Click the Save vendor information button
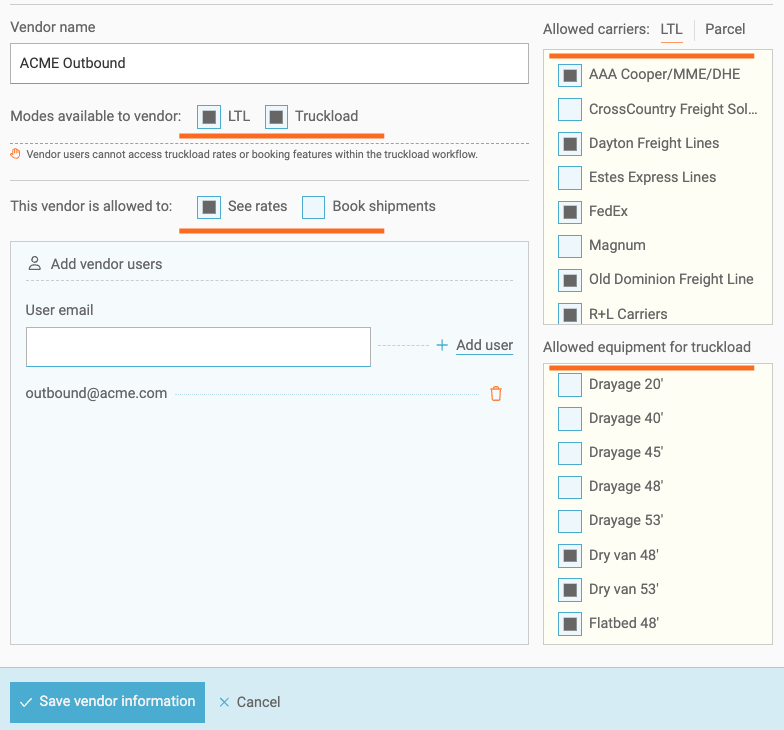Image resolution: width=784 pixels, height=730 pixels. tap(107, 702)
